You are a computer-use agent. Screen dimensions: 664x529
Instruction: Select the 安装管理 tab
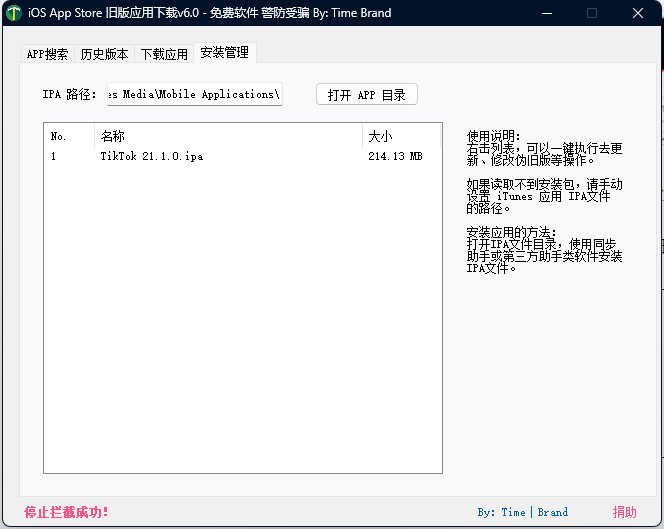coord(224,53)
